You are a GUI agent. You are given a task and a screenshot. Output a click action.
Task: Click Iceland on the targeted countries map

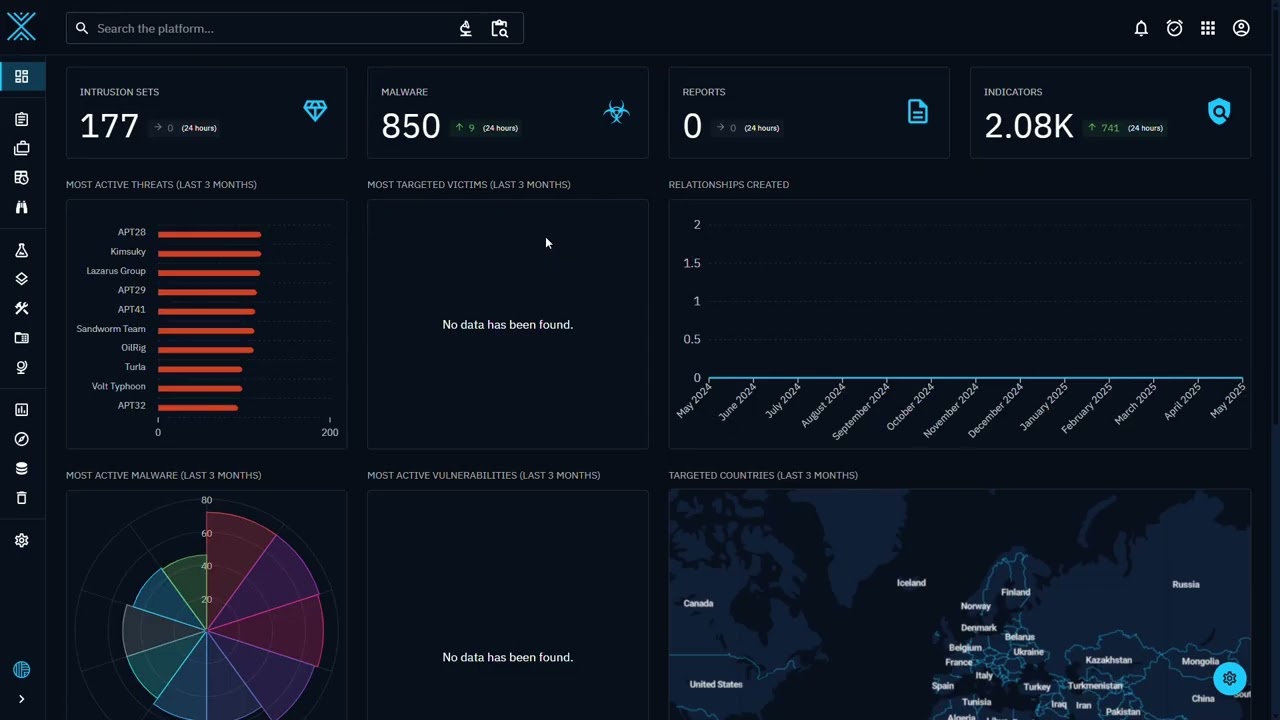click(911, 582)
